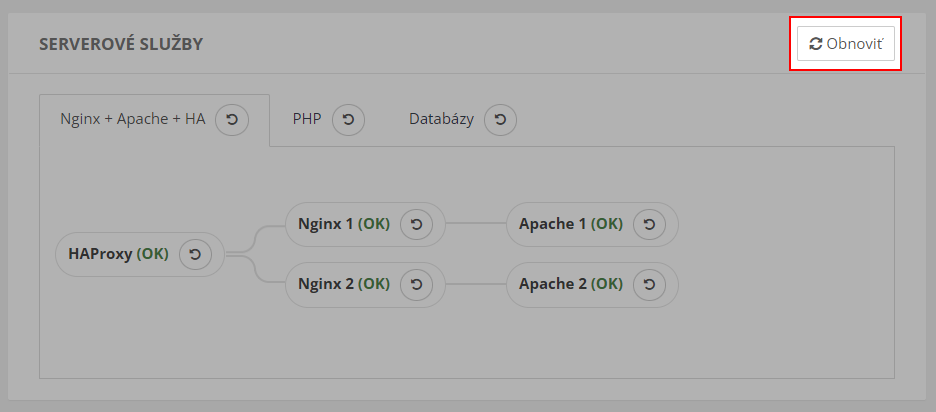Switch to the PHP tab
The width and height of the screenshot is (936, 412).
[306, 119]
